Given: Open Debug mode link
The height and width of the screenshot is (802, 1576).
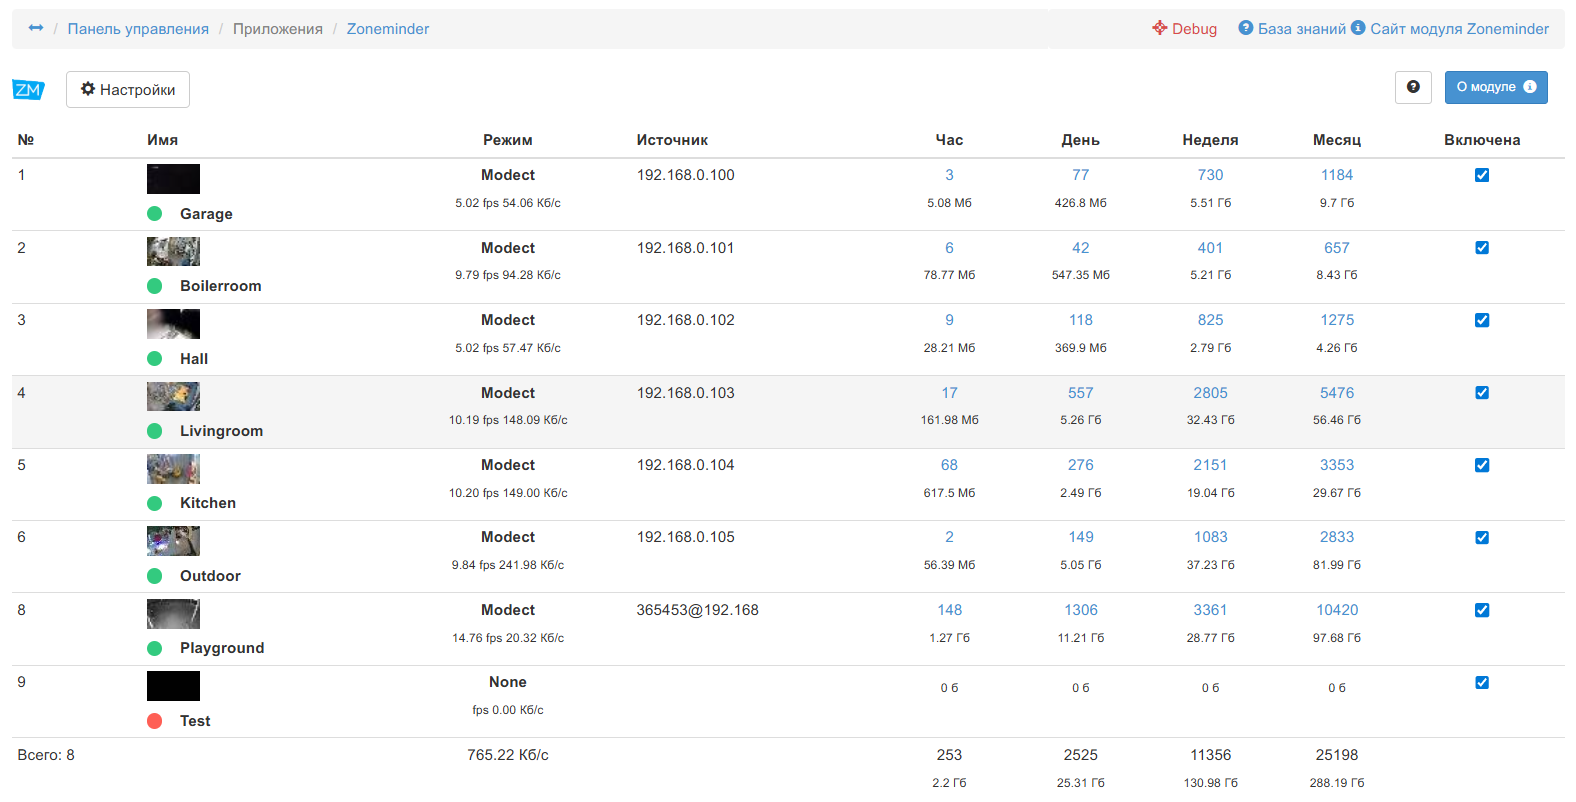Looking at the screenshot, I should click(x=1184, y=29).
